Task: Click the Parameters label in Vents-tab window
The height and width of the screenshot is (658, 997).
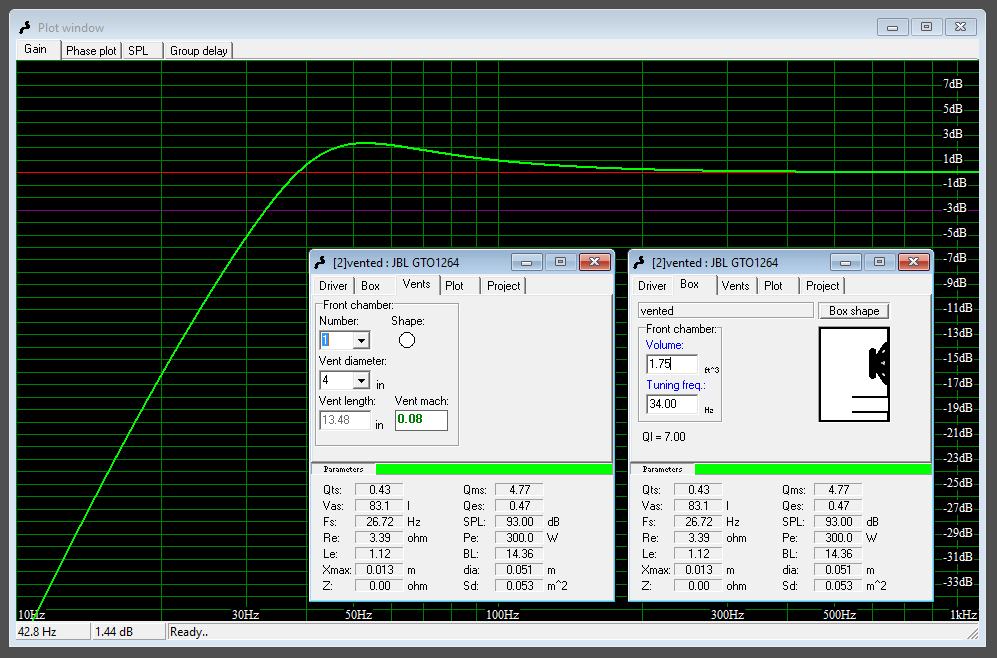Action: coord(343,469)
